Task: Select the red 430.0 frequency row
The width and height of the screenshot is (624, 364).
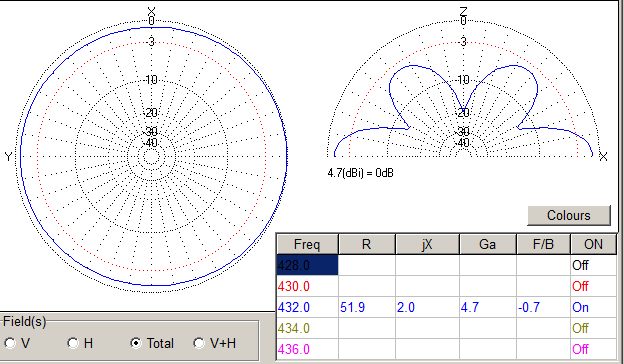Action: point(447,286)
